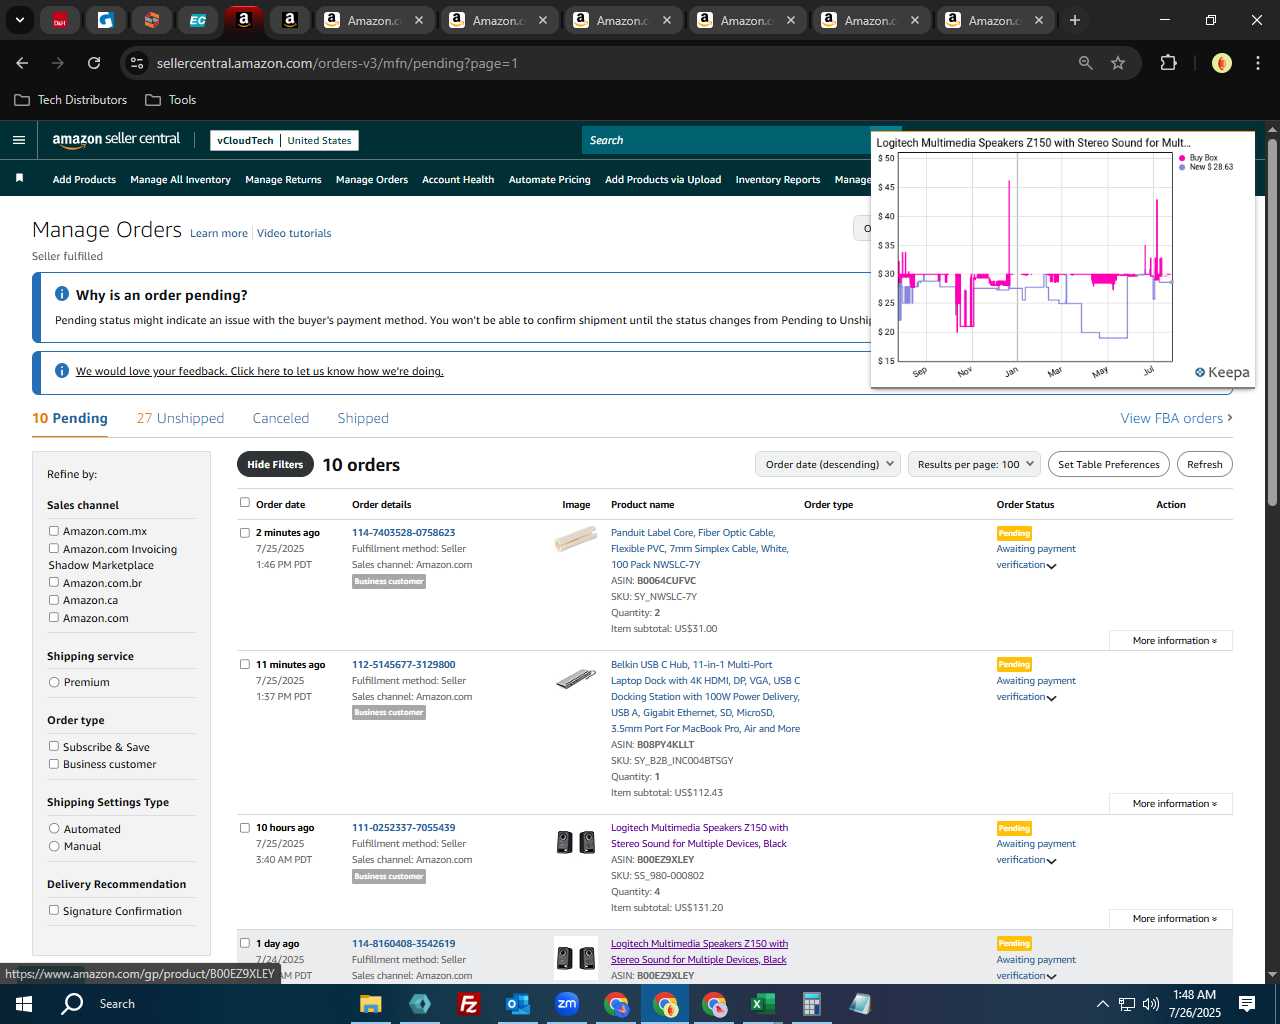This screenshot has width=1280, height=1024.
Task: Check the Amazon.com.mx sales channel filter
Action: point(54,531)
